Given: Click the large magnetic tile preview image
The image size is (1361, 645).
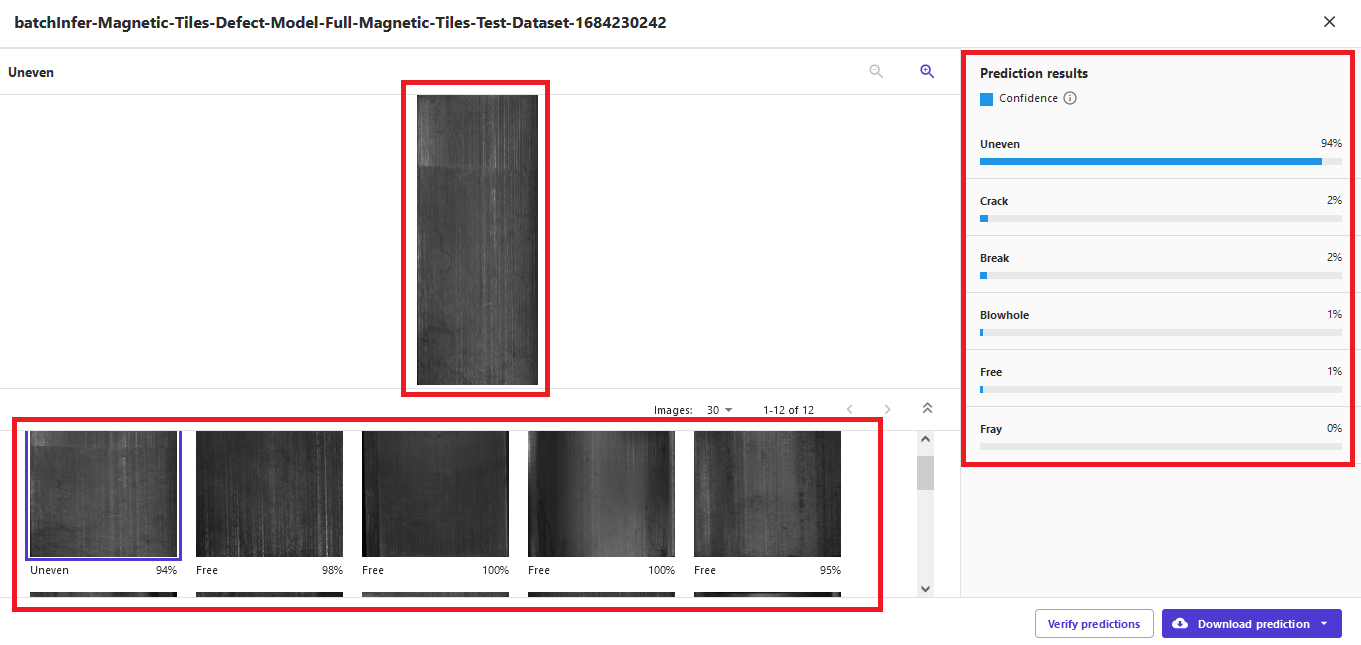Looking at the screenshot, I should point(477,240).
